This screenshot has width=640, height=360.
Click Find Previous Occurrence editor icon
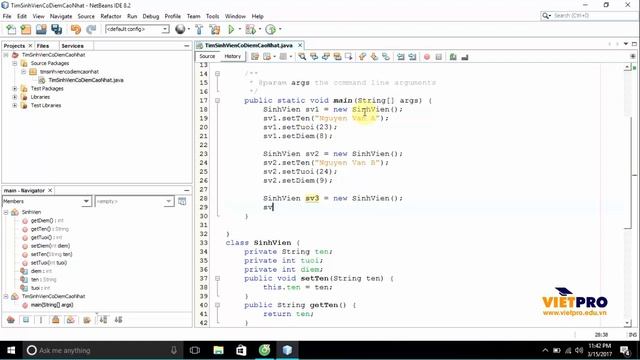tap(314, 57)
